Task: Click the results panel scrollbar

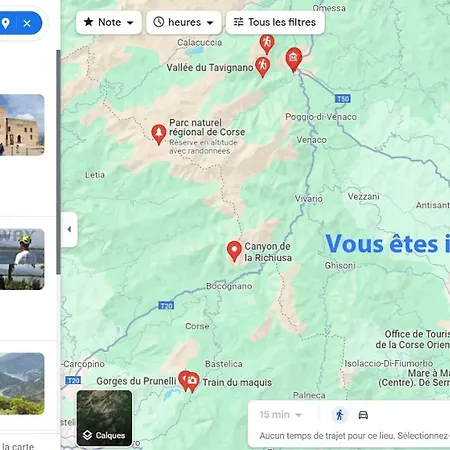Action: click(58, 162)
